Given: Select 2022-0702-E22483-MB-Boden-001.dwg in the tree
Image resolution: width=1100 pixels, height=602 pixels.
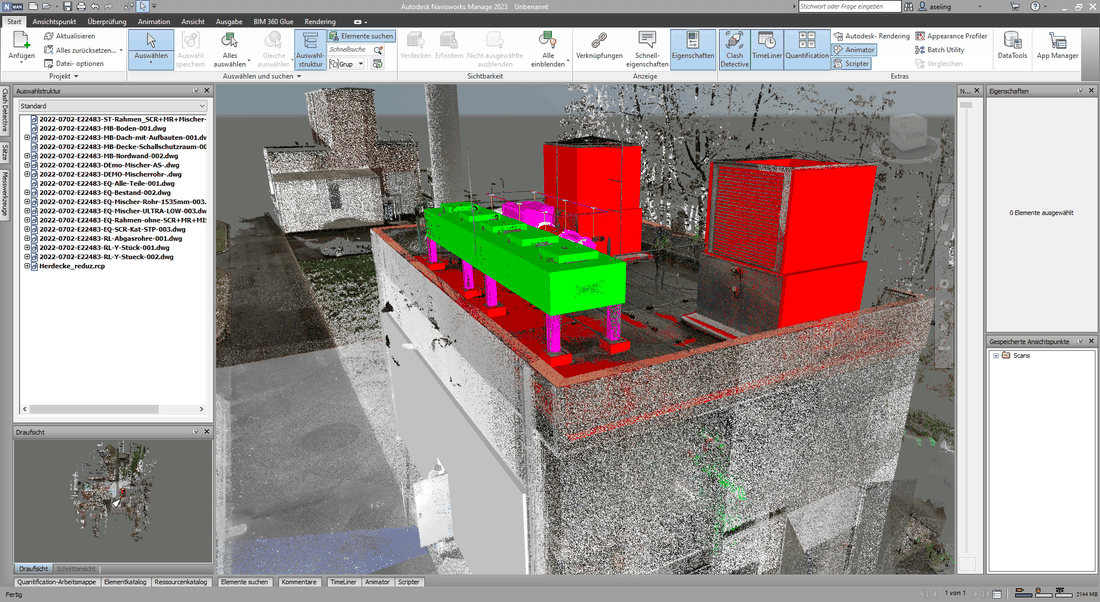Looking at the screenshot, I should click(102, 128).
